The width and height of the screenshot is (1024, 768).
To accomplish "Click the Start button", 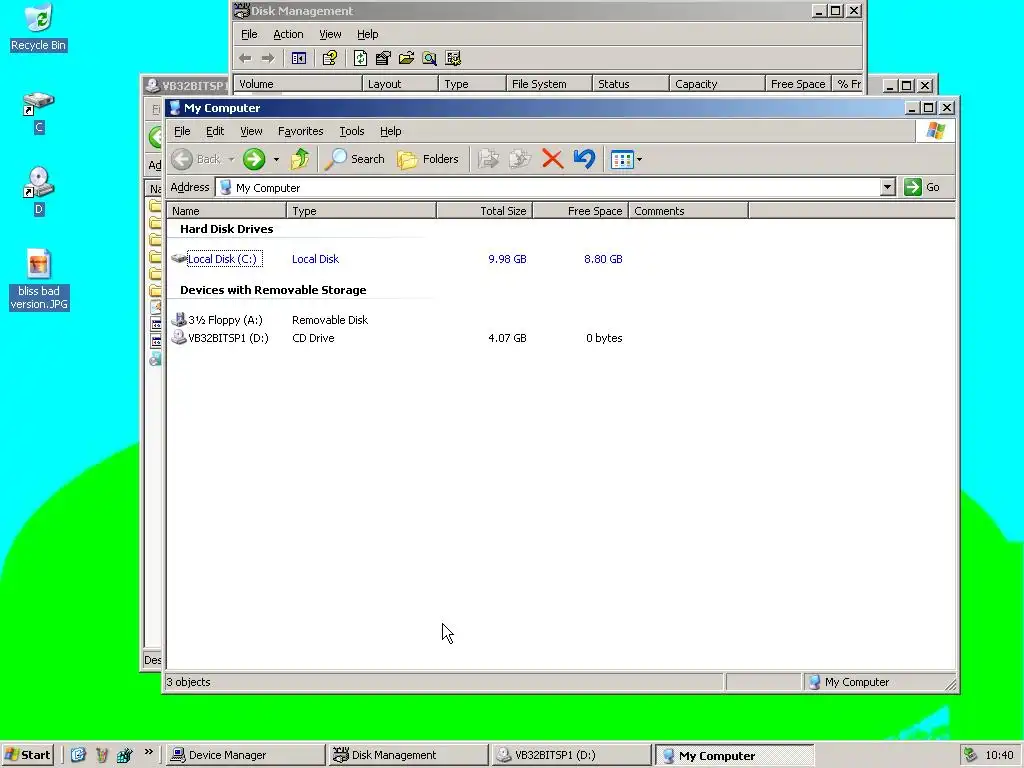I will pyautogui.click(x=27, y=755).
